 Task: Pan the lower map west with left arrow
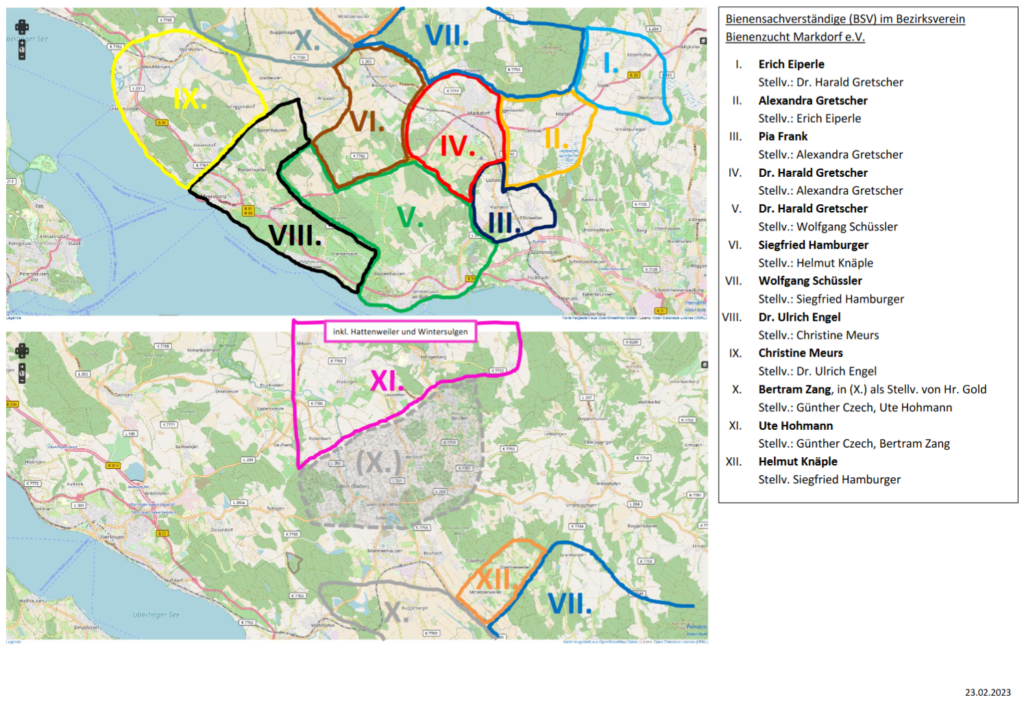pos(18,351)
